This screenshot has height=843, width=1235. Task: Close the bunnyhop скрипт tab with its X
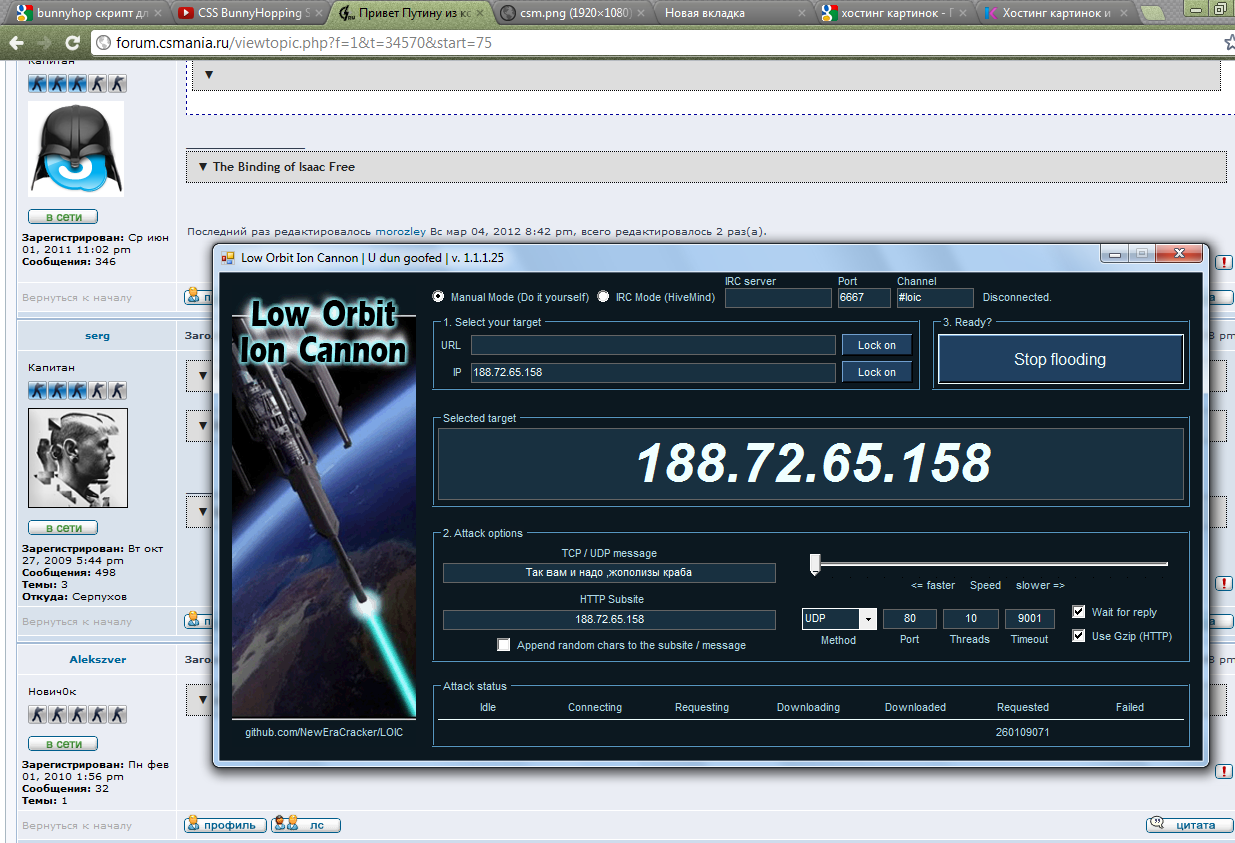click(x=156, y=14)
